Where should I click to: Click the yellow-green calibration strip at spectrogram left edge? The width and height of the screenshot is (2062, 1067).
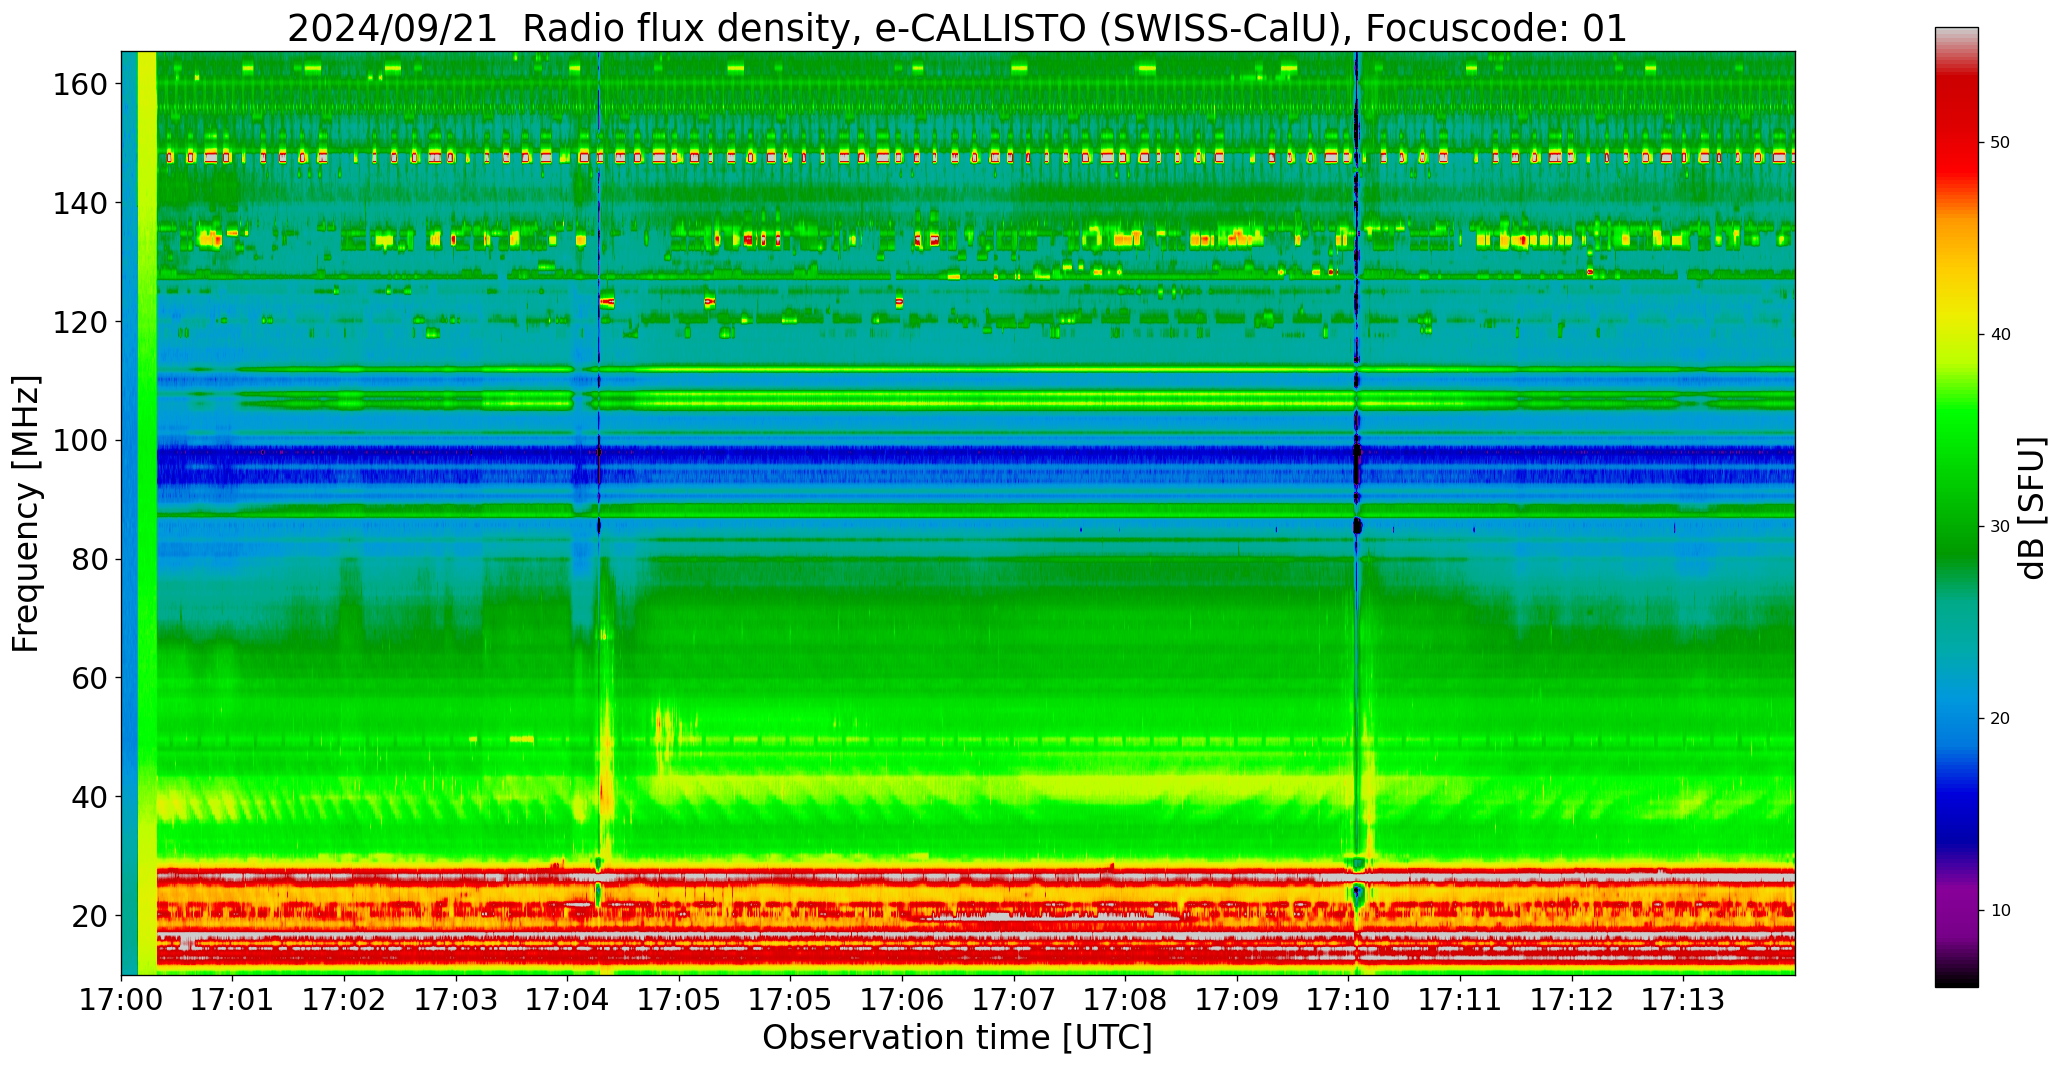click(147, 513)
